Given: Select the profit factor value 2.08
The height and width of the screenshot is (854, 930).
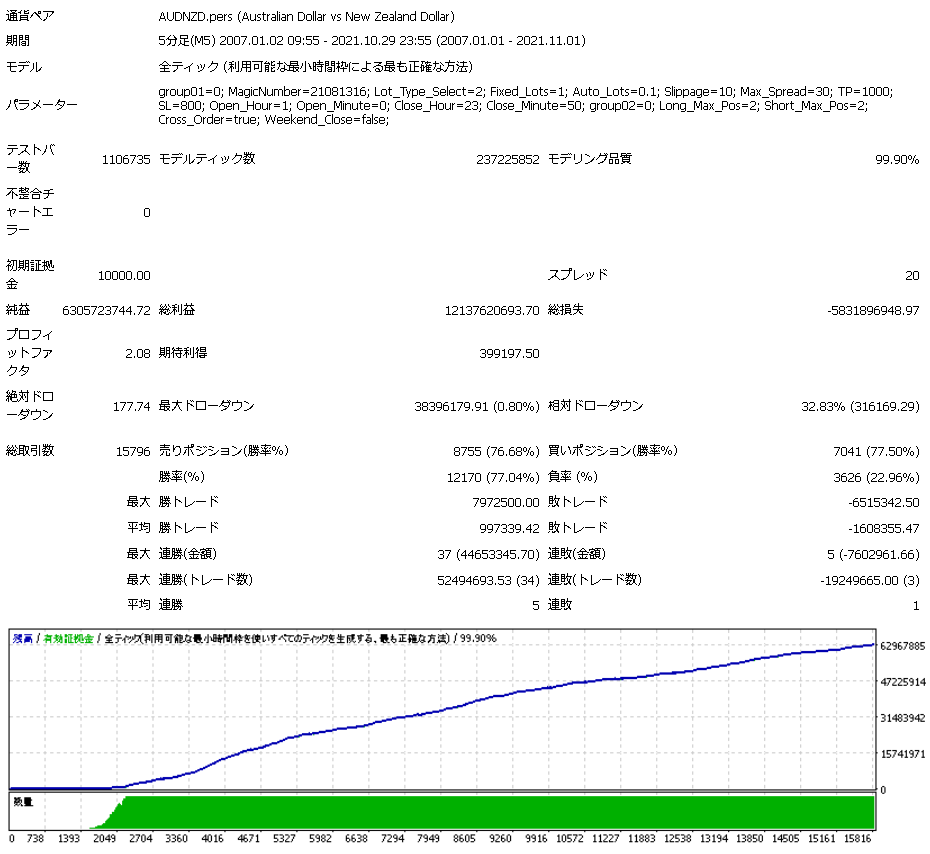Looking at the screenshot, I should click(138, 353).
